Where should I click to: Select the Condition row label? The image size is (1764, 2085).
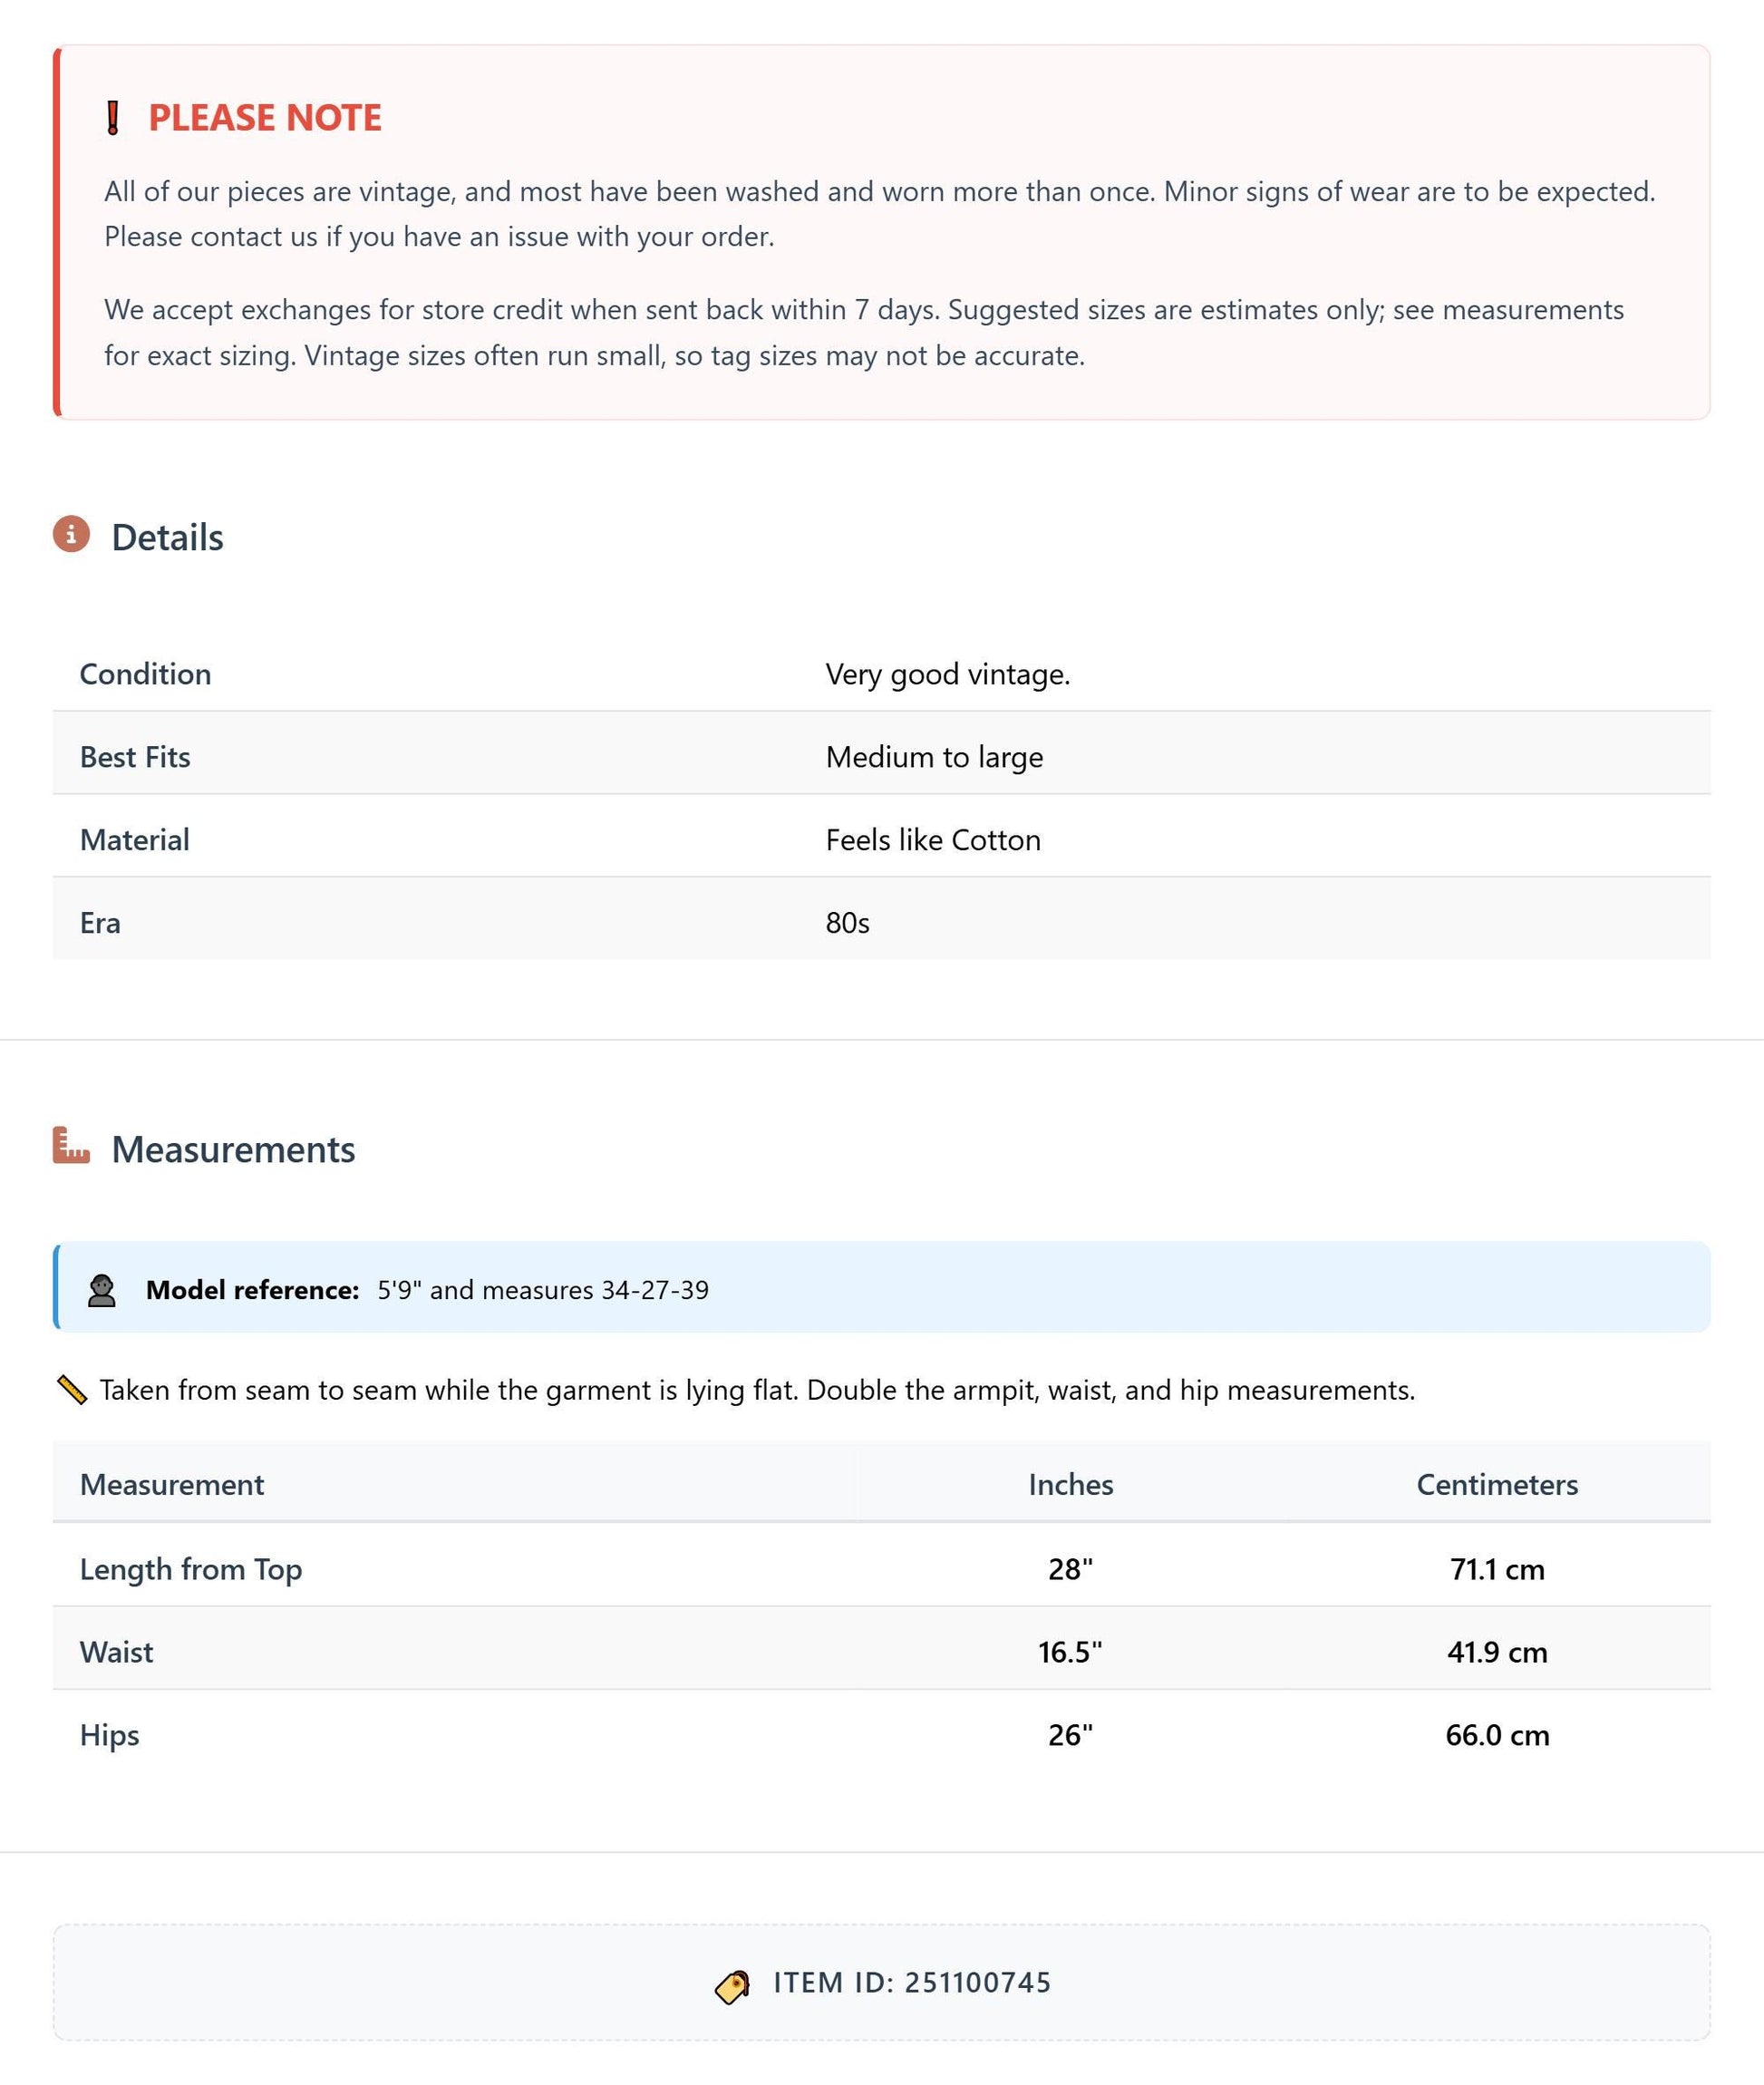point(146,674)
